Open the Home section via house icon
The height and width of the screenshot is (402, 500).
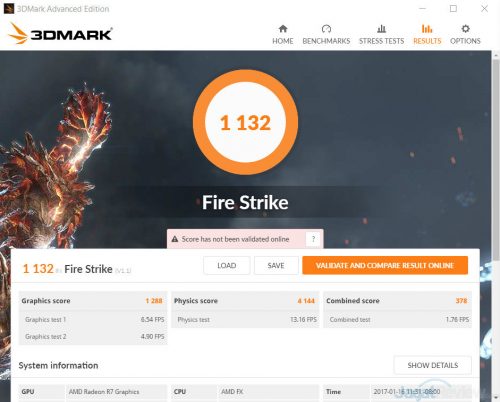pos(283,29)
